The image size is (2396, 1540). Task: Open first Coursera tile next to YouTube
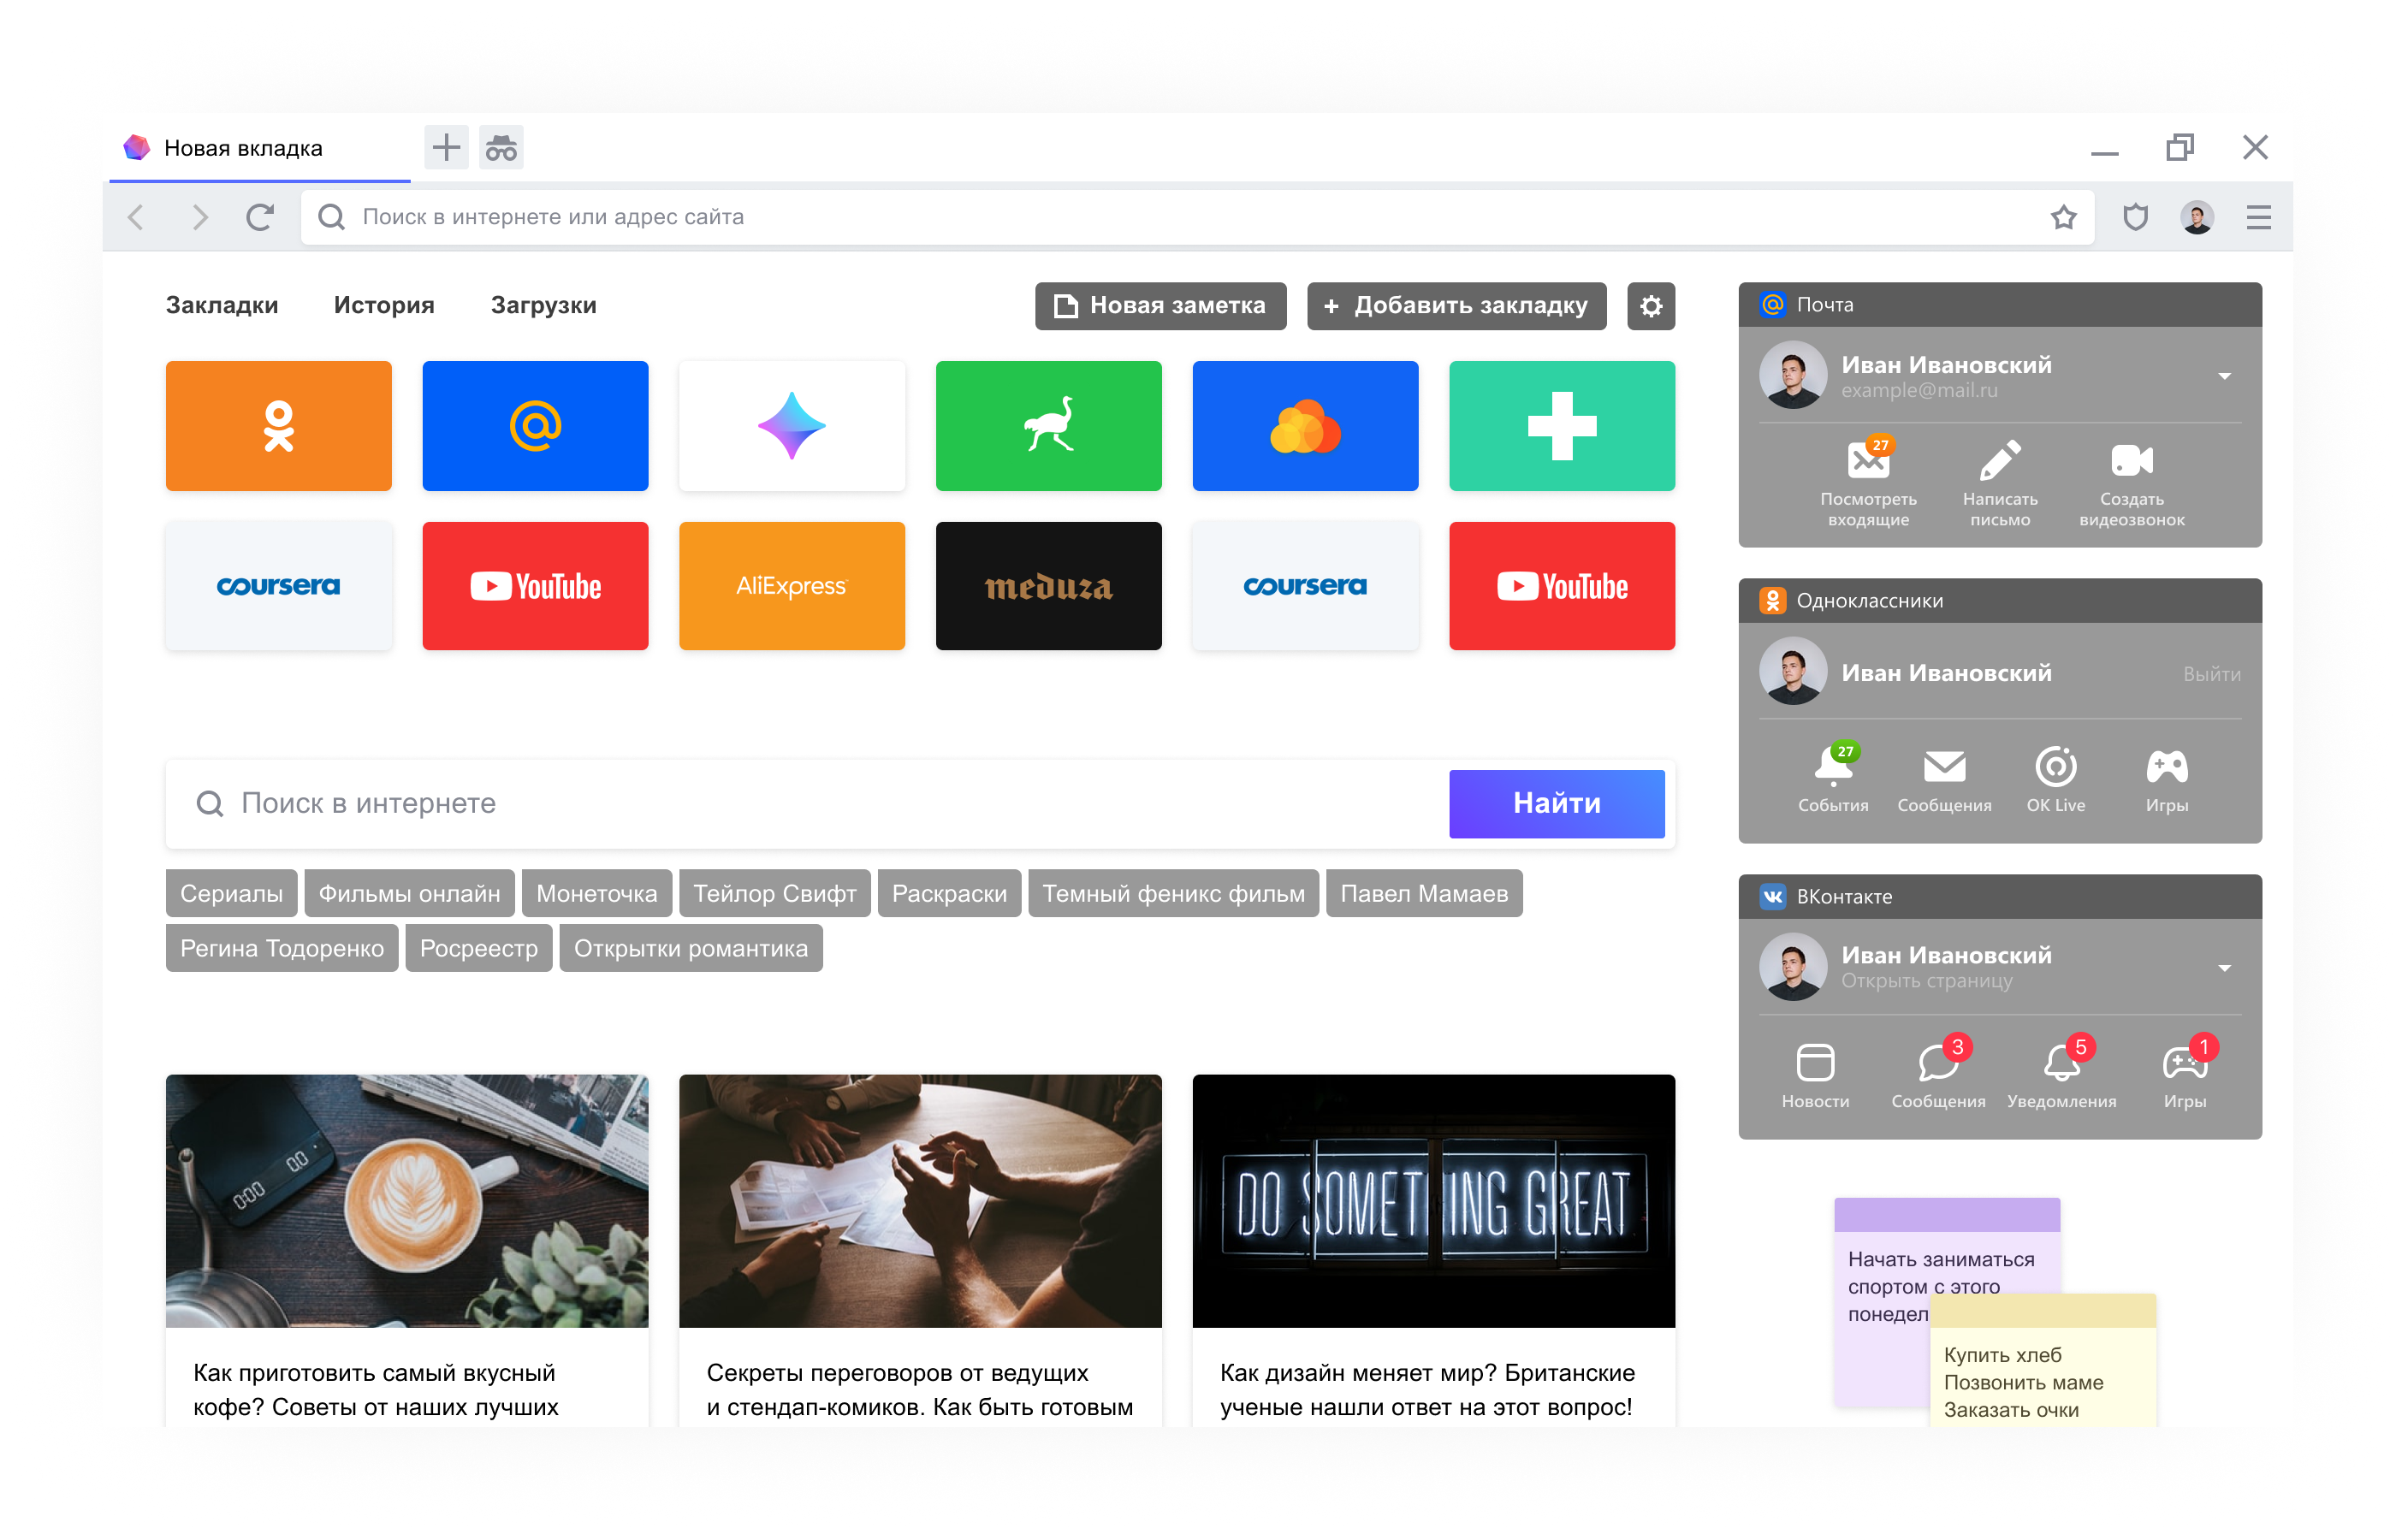coord(278,586)
